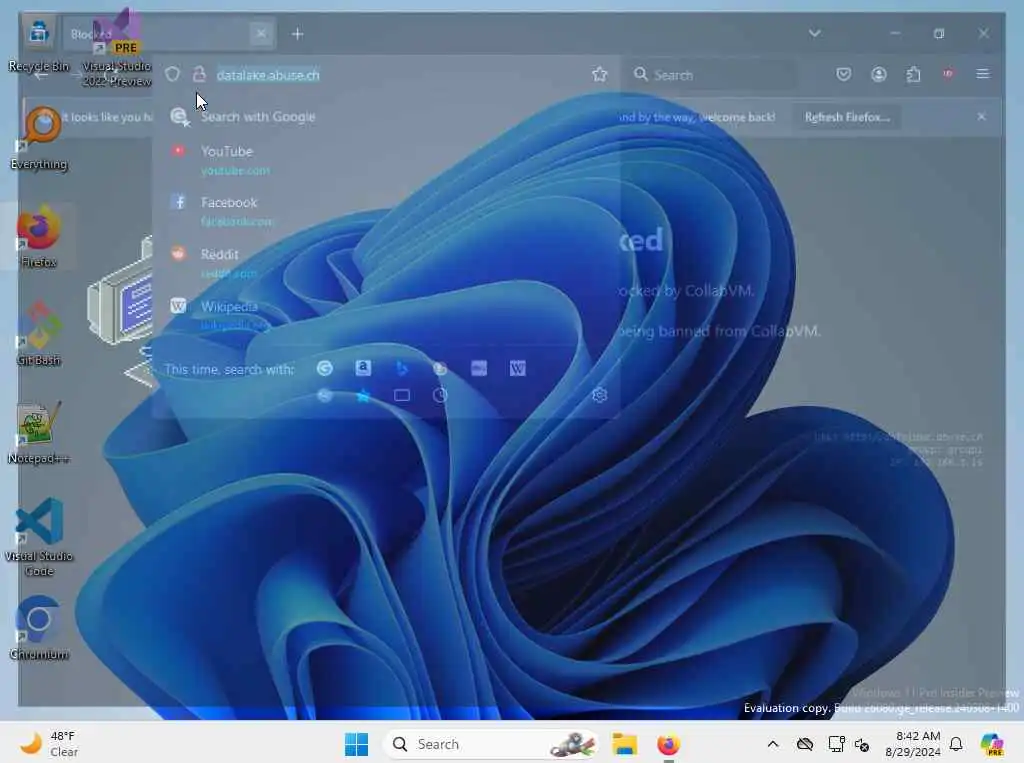Click the volume muted tray icon
This screenshot has height=763, width=1024.
coord(862,744)
